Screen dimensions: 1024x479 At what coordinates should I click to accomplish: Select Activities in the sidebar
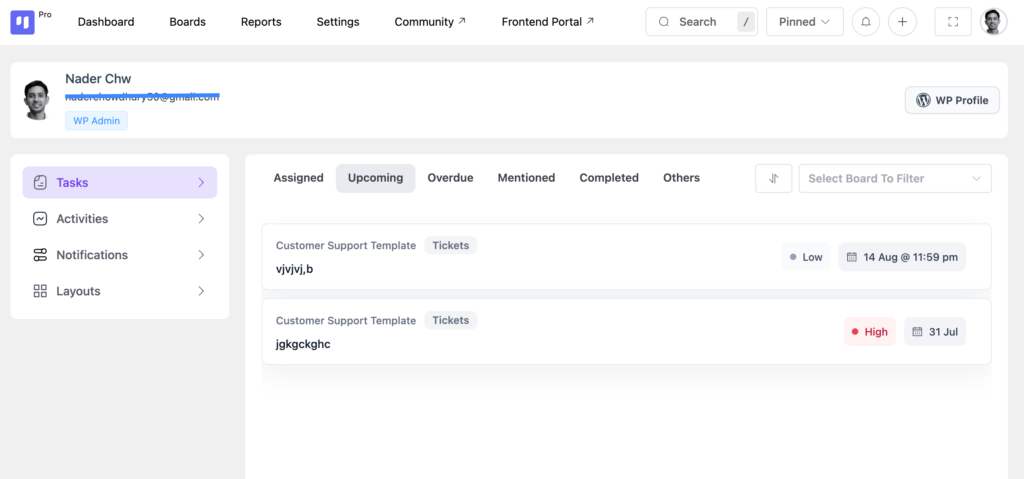point(120,219)
